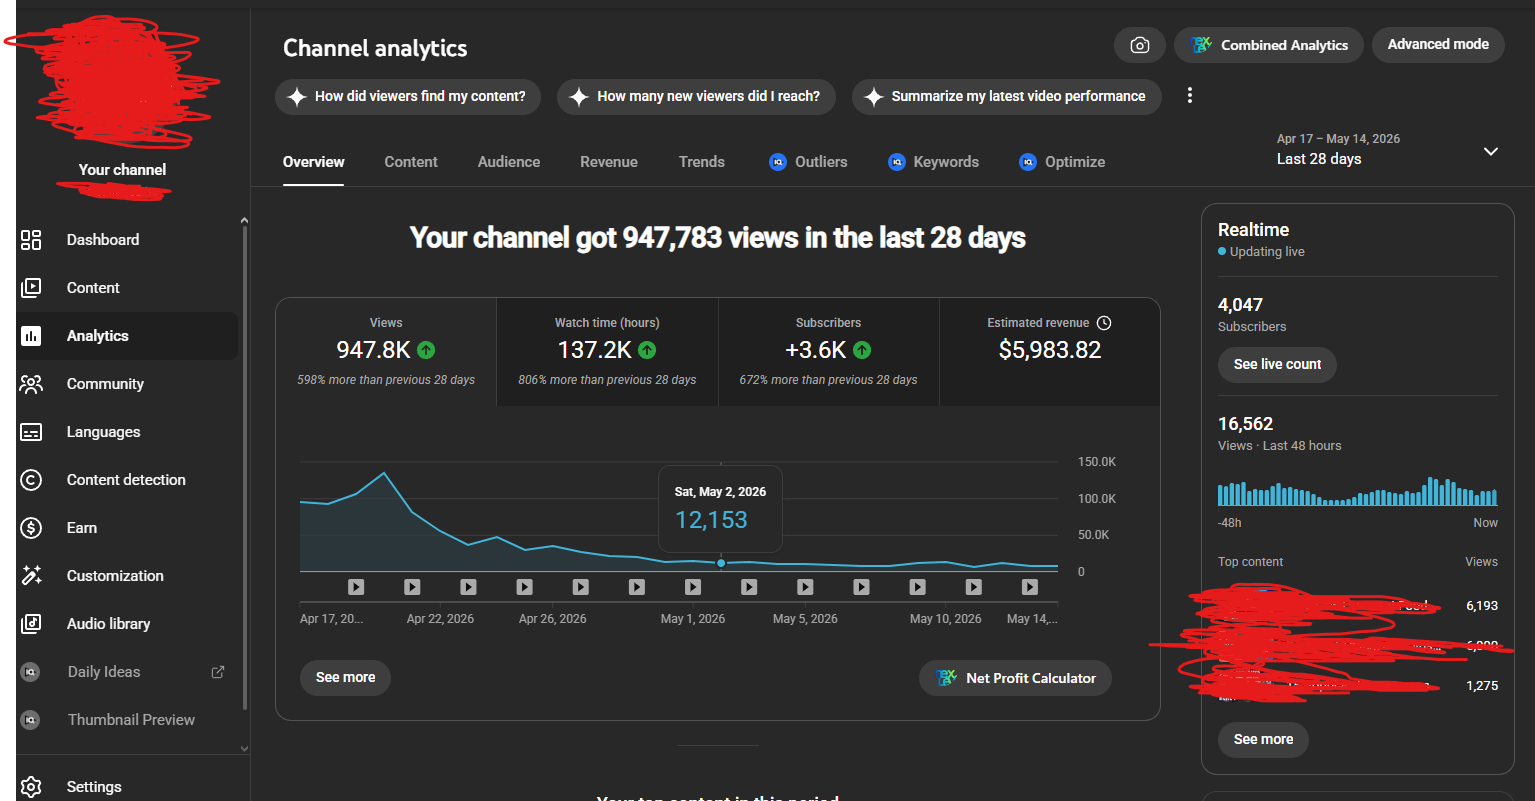
Task: Click See more below the views chart
Action: coord(345,677)
